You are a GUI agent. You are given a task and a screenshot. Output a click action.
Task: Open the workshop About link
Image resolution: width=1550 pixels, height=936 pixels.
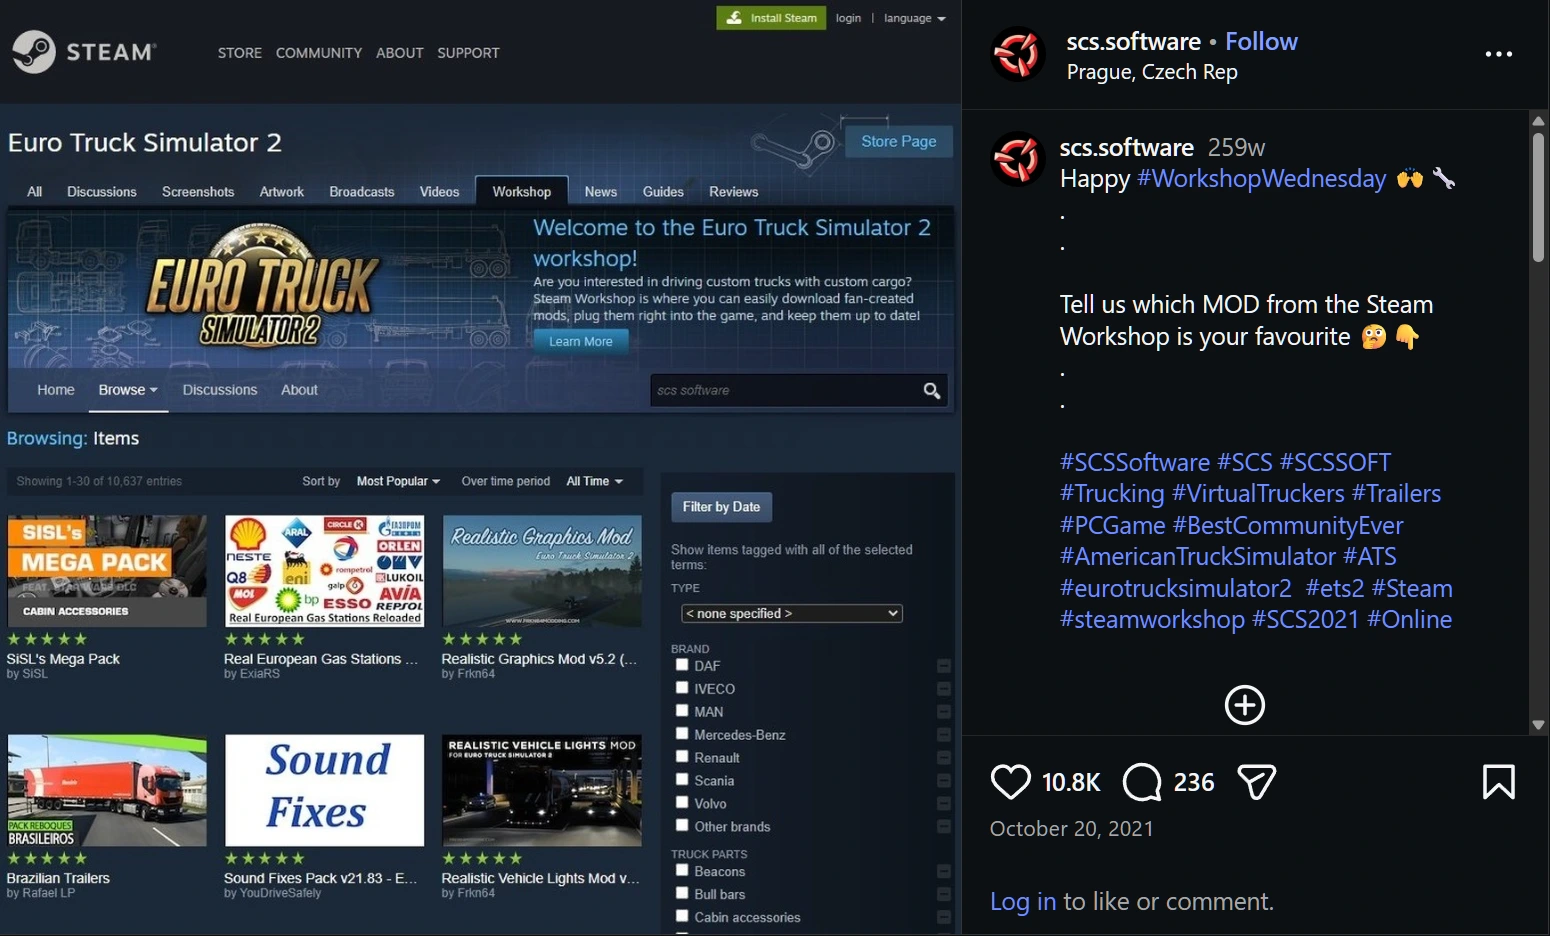[x=299, y=390]
